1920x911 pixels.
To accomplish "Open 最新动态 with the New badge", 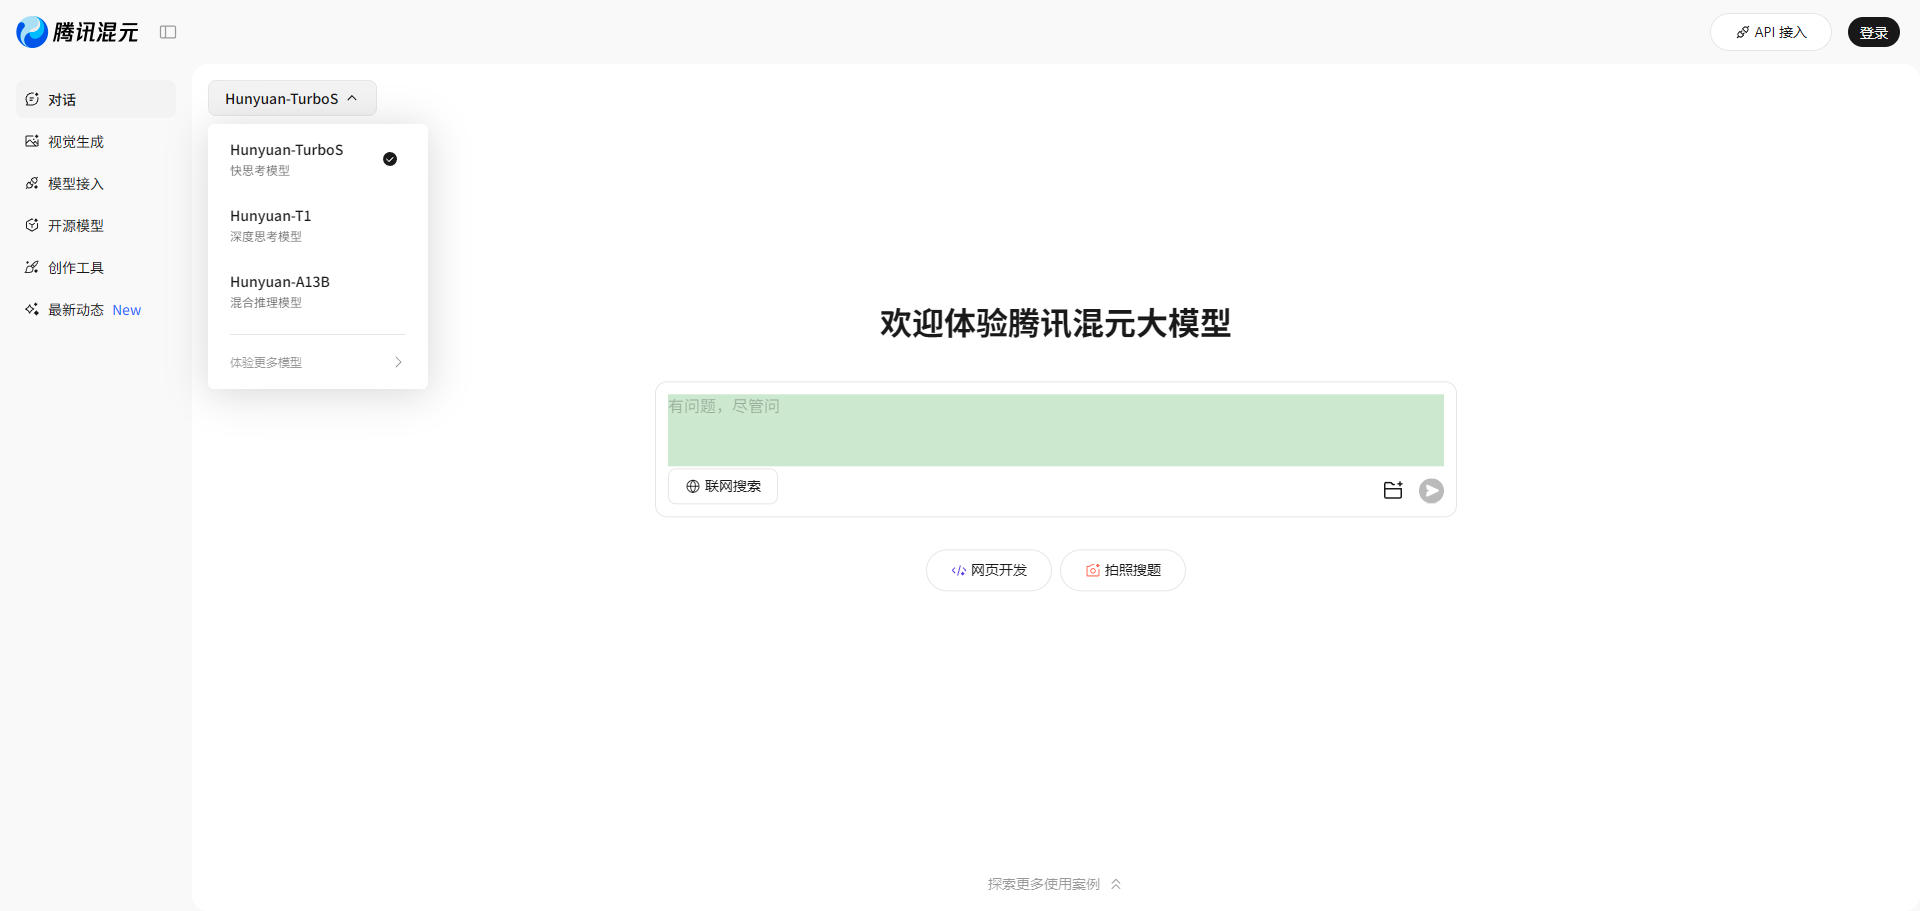I will point(96,309).
